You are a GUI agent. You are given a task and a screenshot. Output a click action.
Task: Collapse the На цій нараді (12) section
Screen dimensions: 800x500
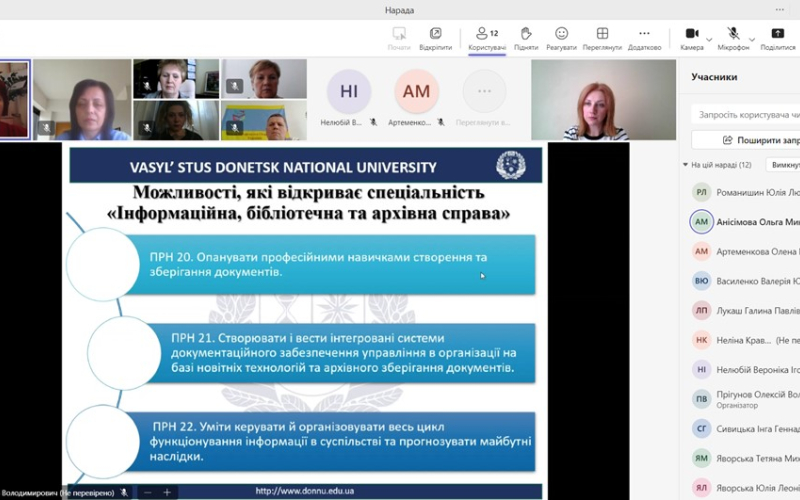685,165
